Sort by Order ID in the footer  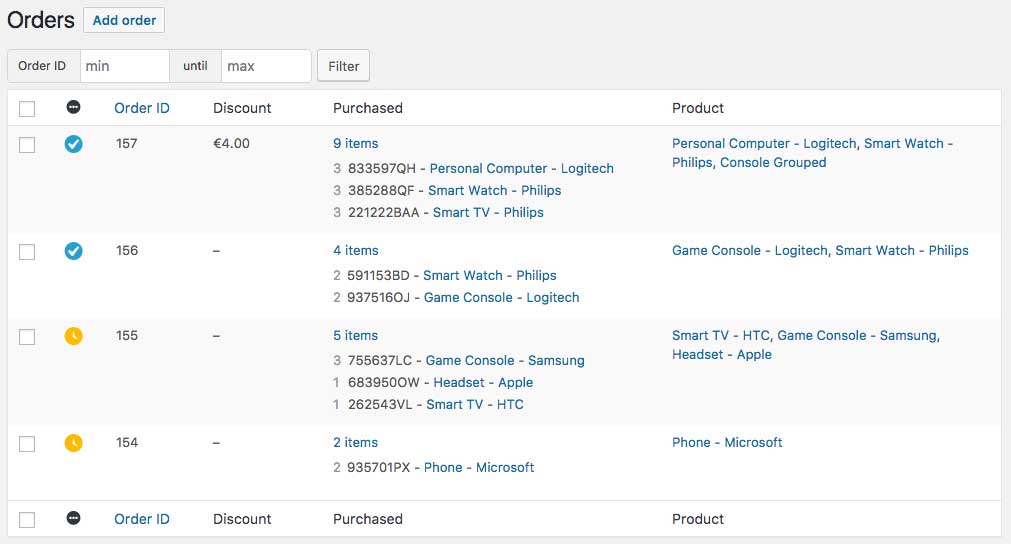tap(142, 519)
